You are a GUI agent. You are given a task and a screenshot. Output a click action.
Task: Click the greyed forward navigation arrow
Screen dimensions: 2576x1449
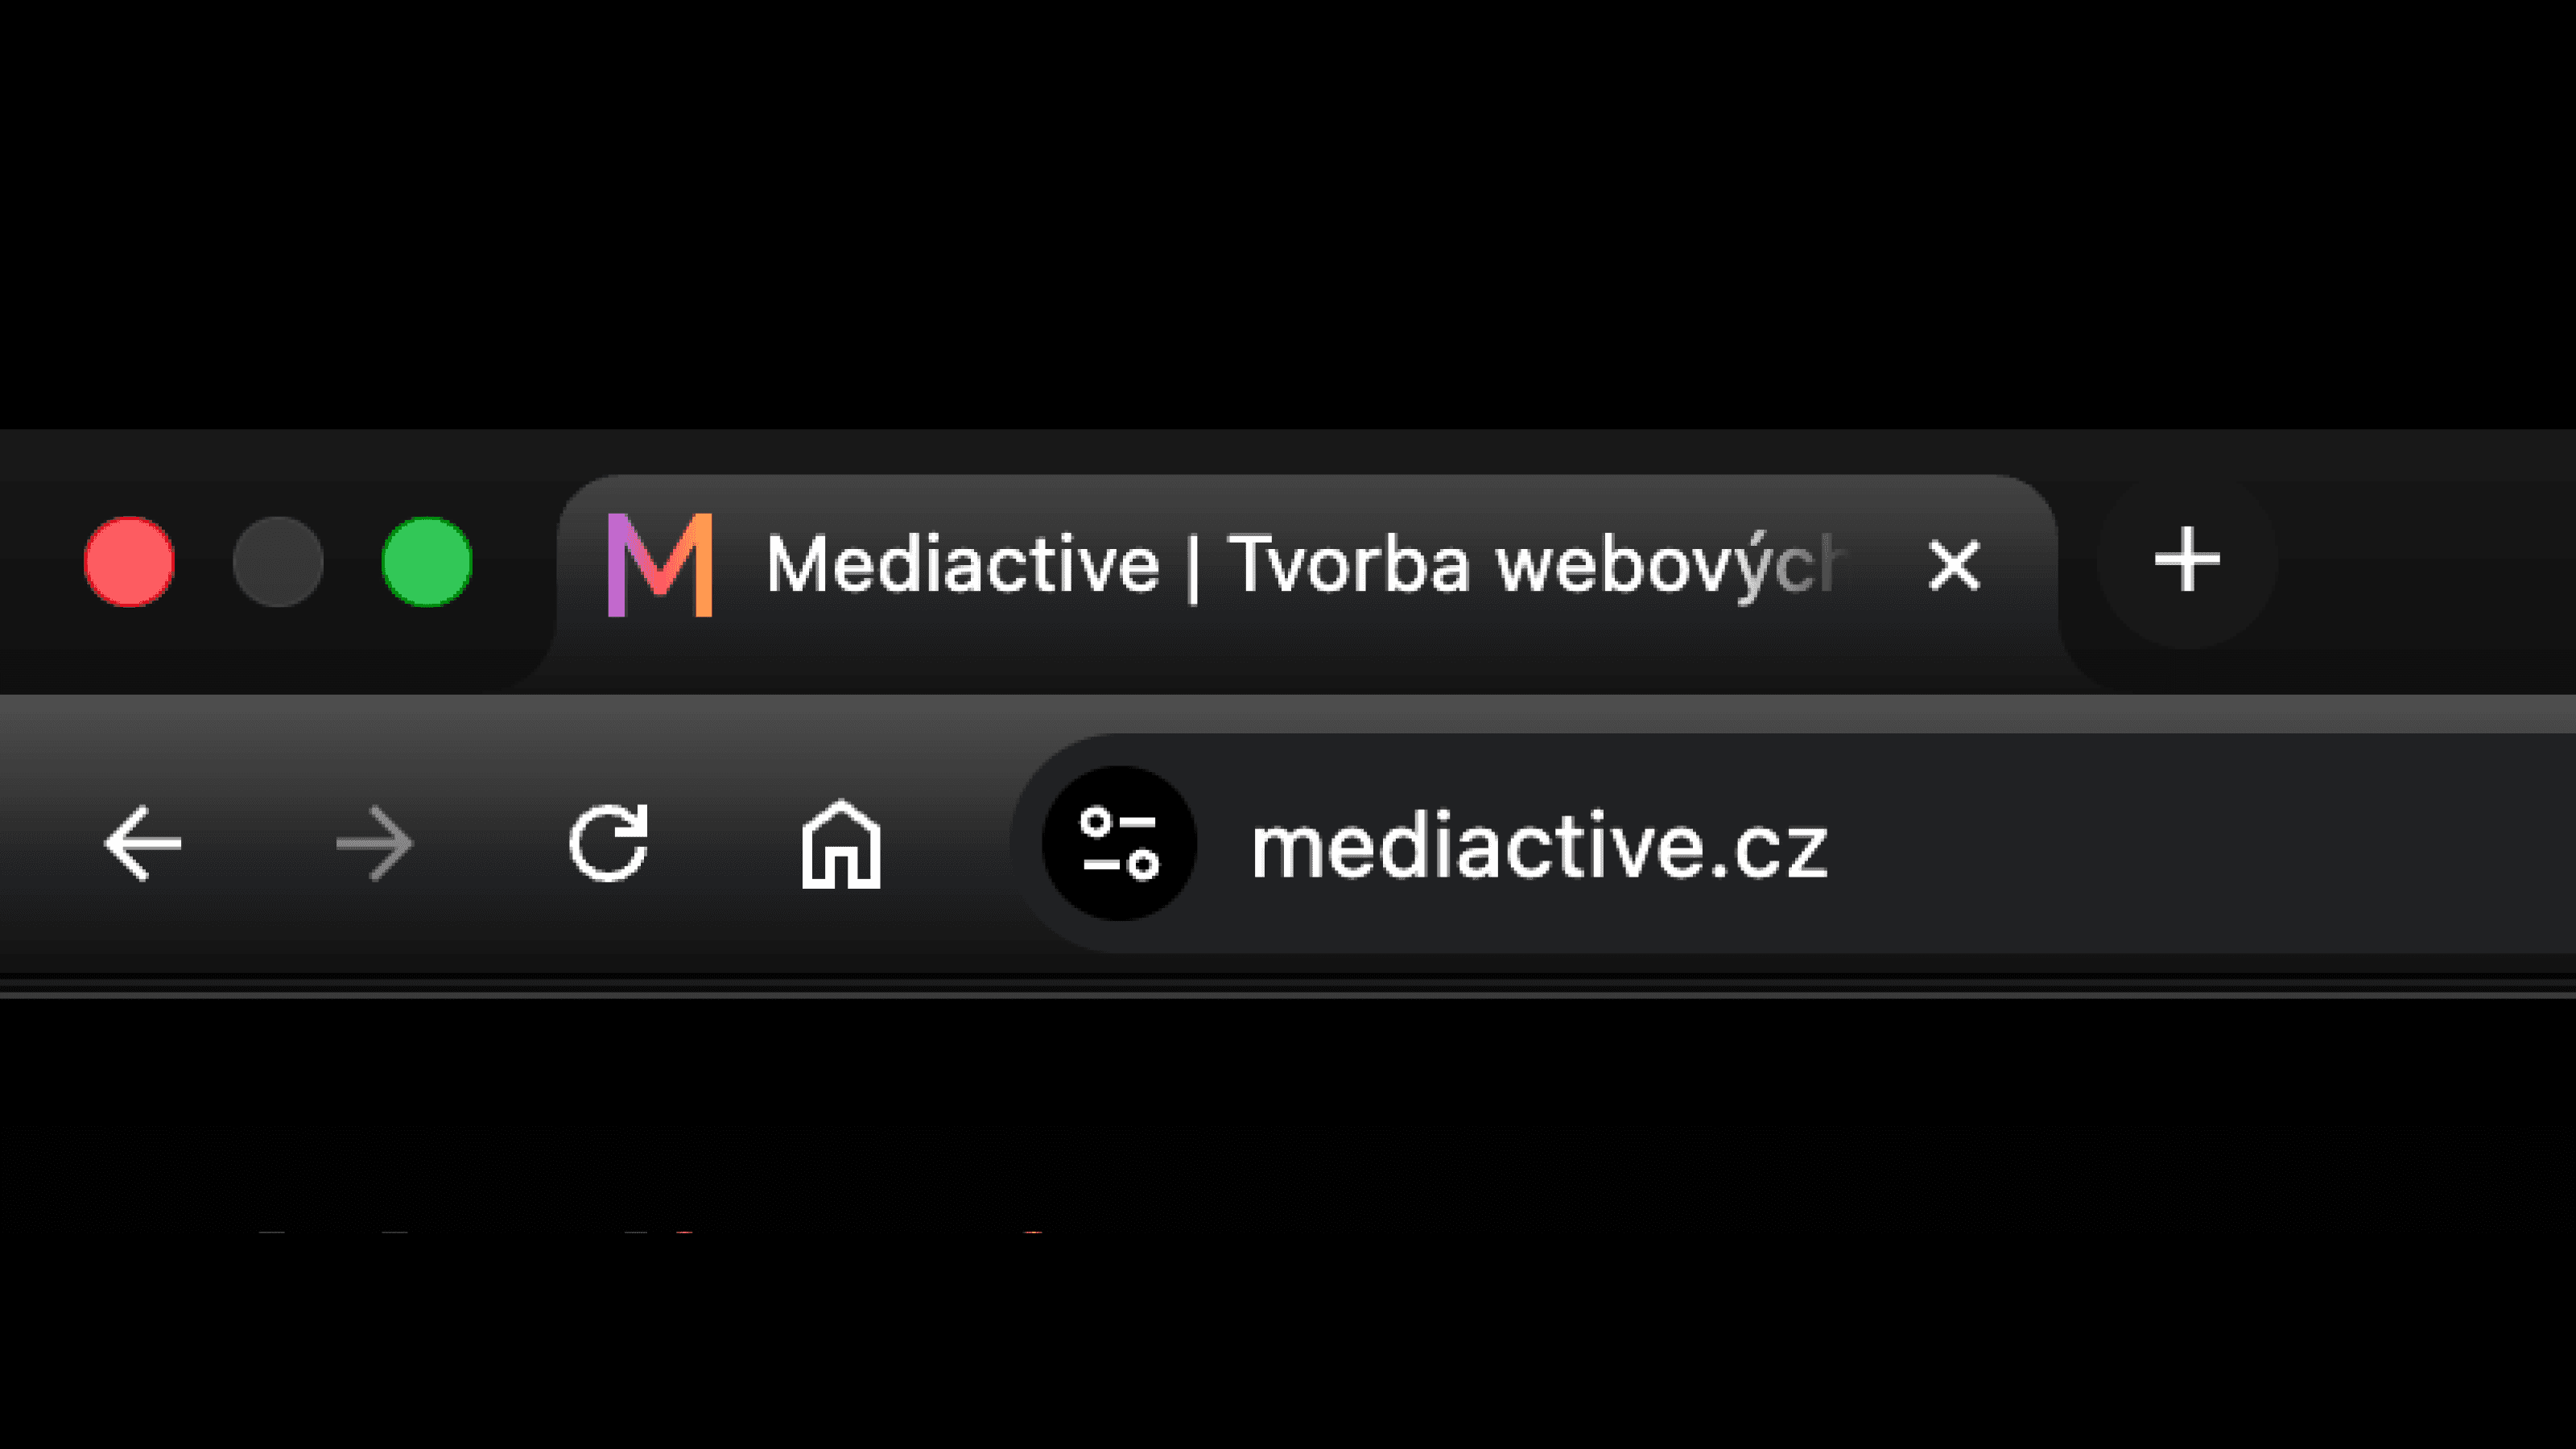coord(375,844)
